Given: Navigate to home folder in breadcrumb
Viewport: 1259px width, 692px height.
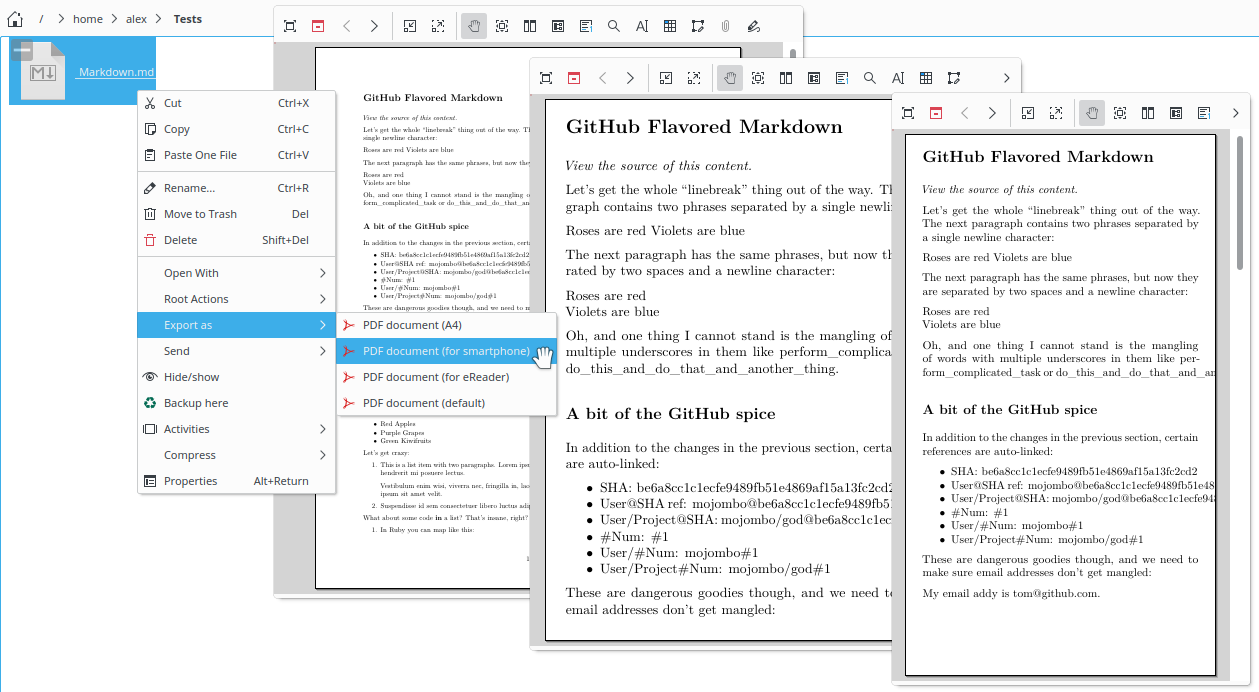Looking at the screenshot, I should coord(88,19).
